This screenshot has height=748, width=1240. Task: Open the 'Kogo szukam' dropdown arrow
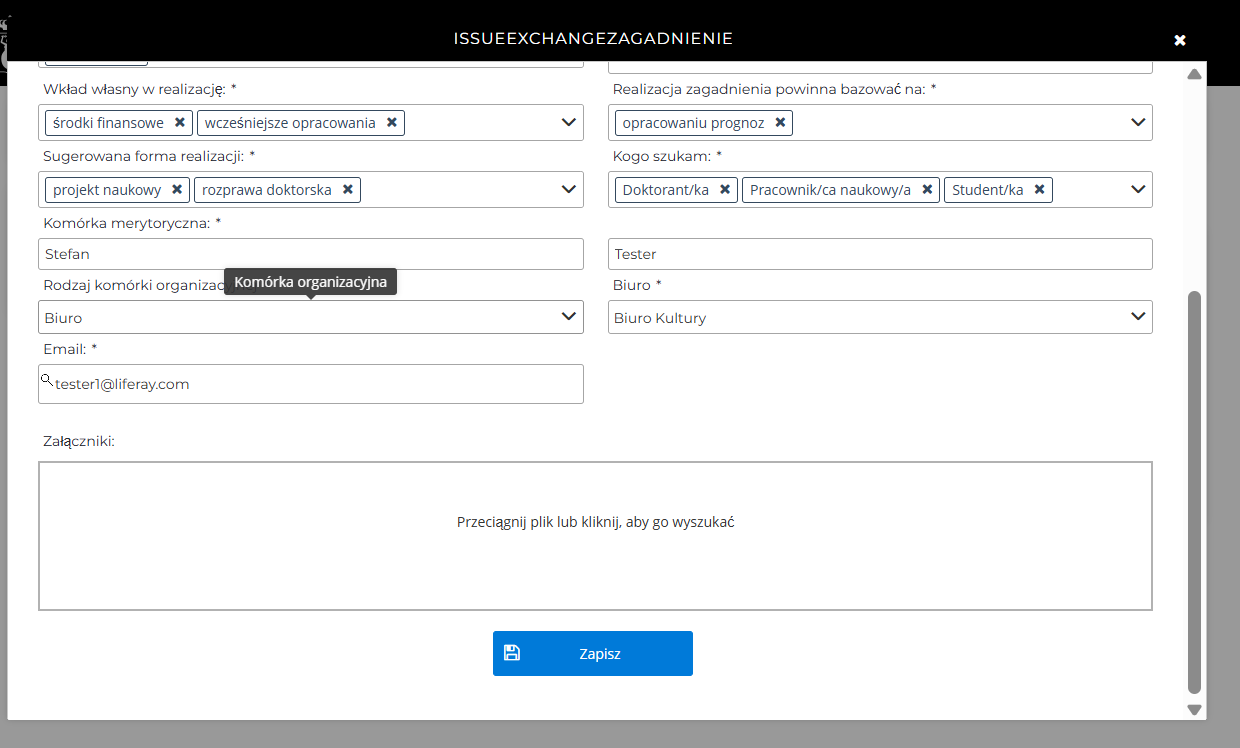1138,190
